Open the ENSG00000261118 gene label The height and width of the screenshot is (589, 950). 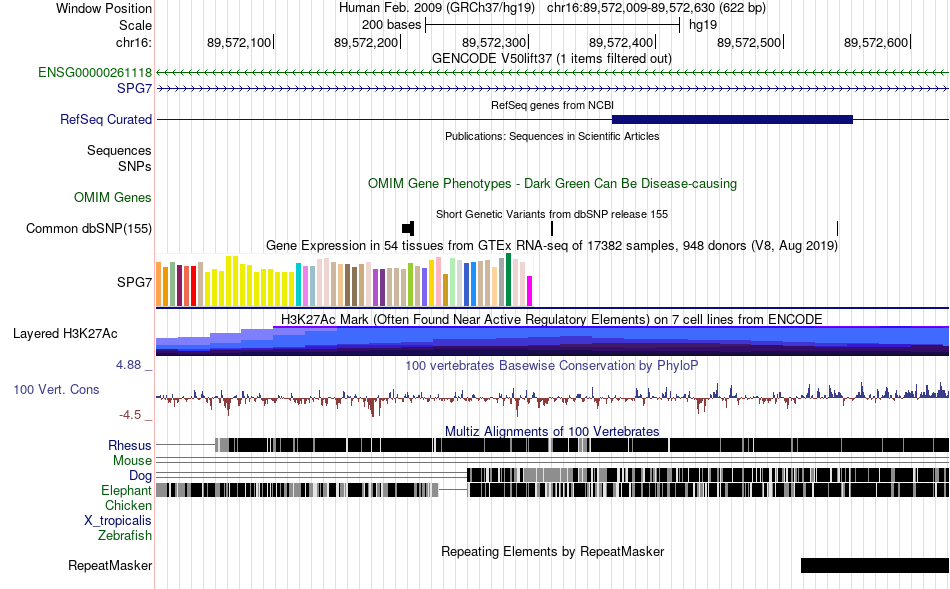(95, 73)
